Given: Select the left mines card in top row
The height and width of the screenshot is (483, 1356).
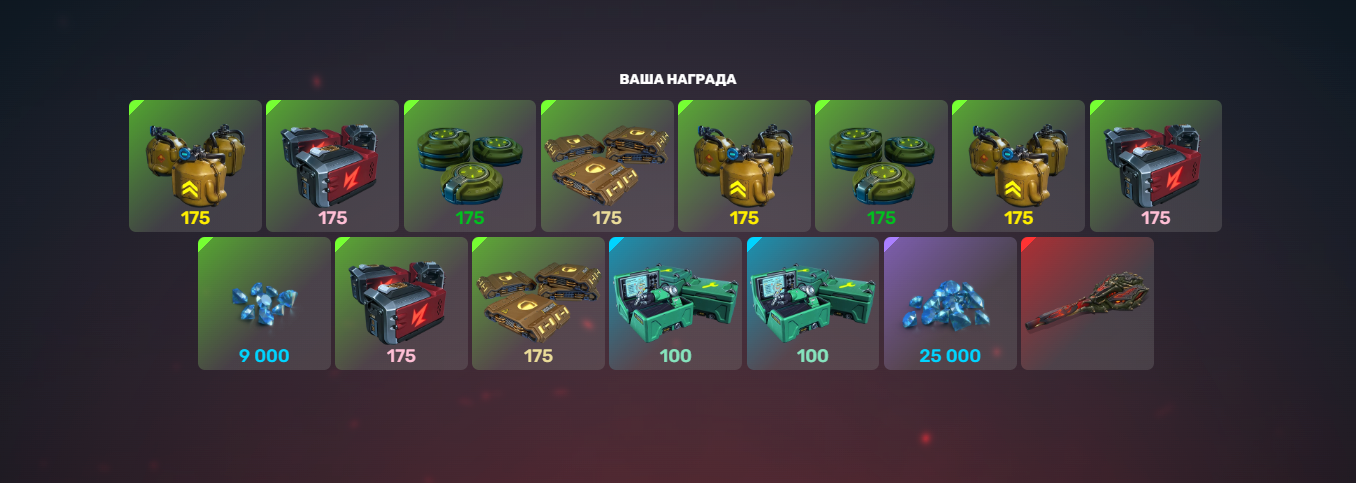Looking at the screenshot, I should point(470,166).
